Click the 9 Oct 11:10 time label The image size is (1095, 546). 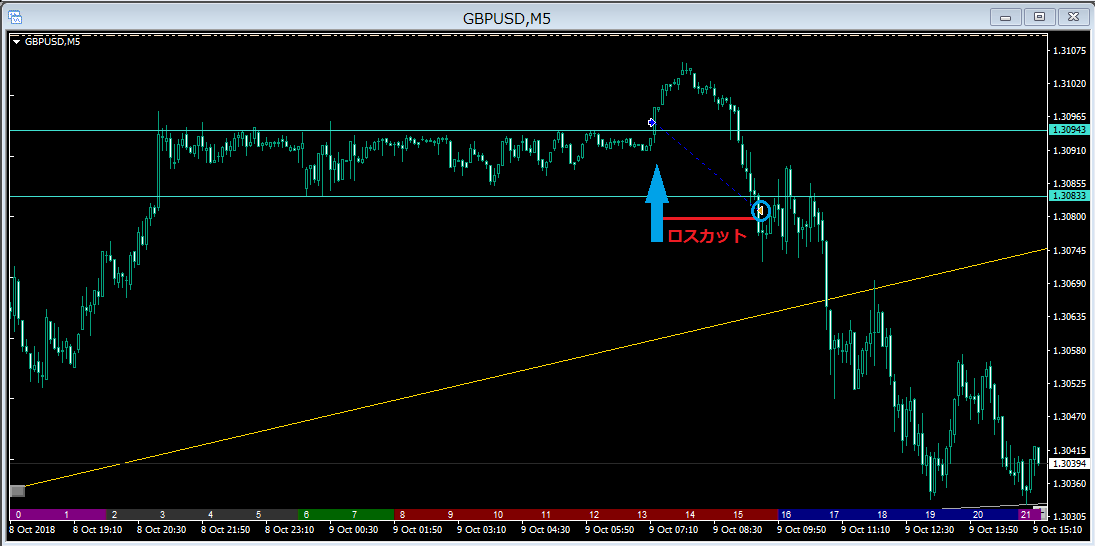(867, 530)
